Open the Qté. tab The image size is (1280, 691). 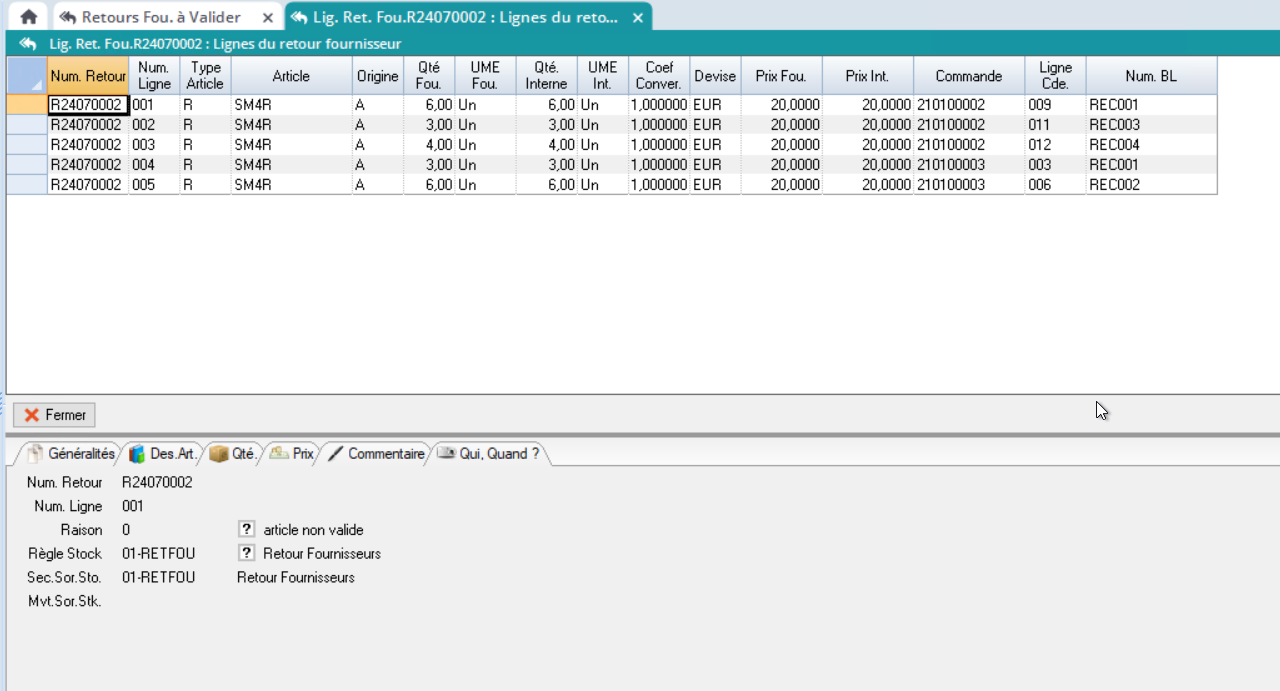[233, 454]
